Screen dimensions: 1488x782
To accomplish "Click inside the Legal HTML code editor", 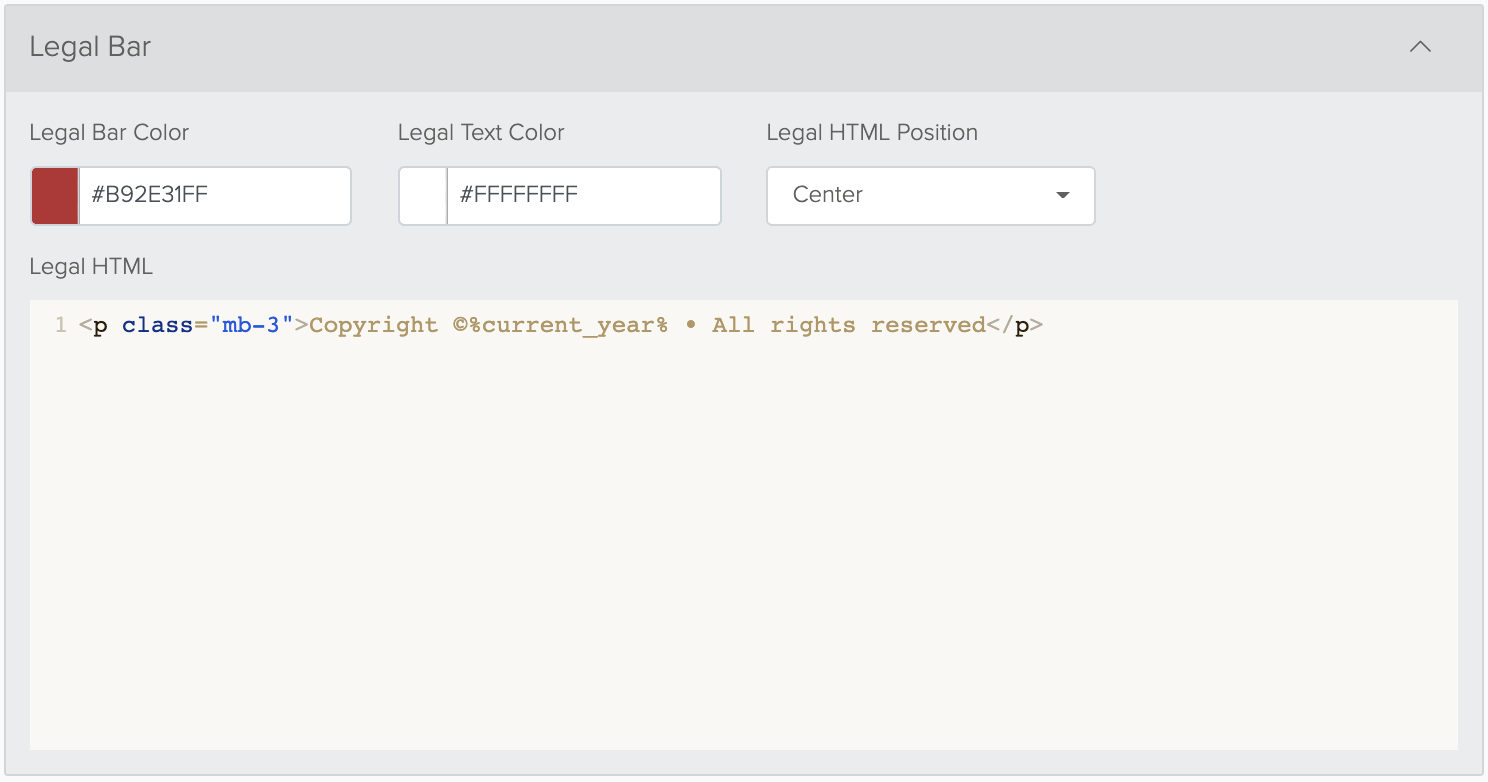I will pos(743,525).
